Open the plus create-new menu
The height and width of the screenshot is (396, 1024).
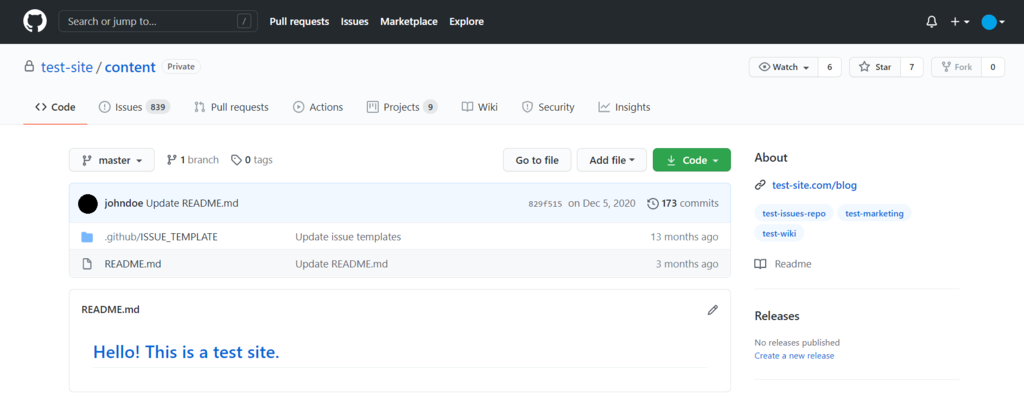[x=959, y=22]
